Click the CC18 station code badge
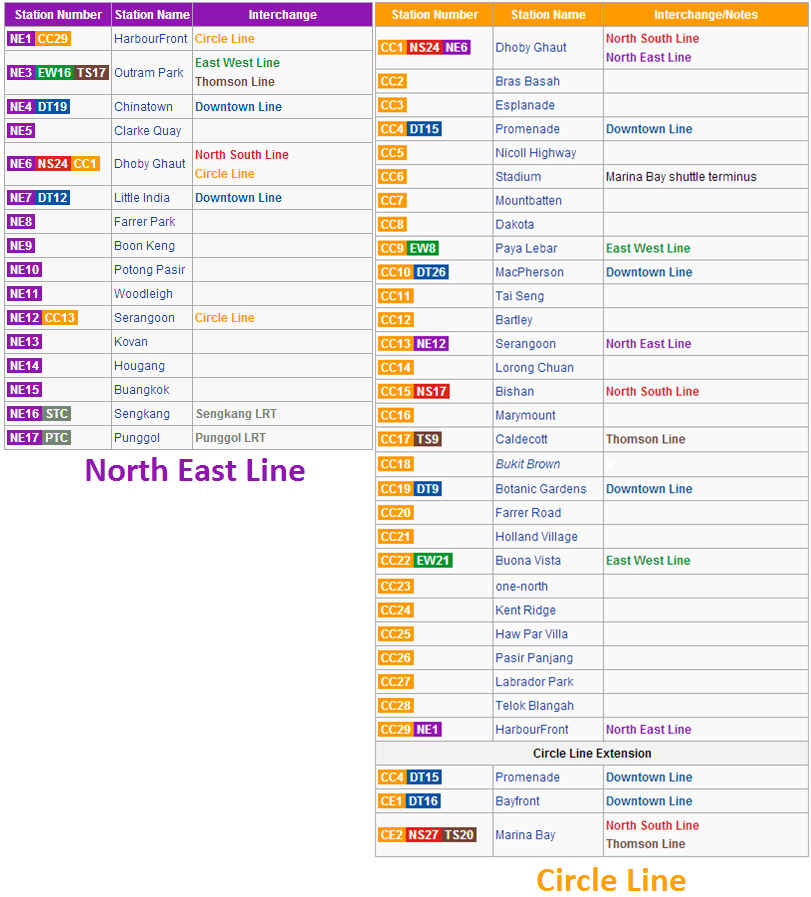This screenshot has width=811, height=897. 396,465
